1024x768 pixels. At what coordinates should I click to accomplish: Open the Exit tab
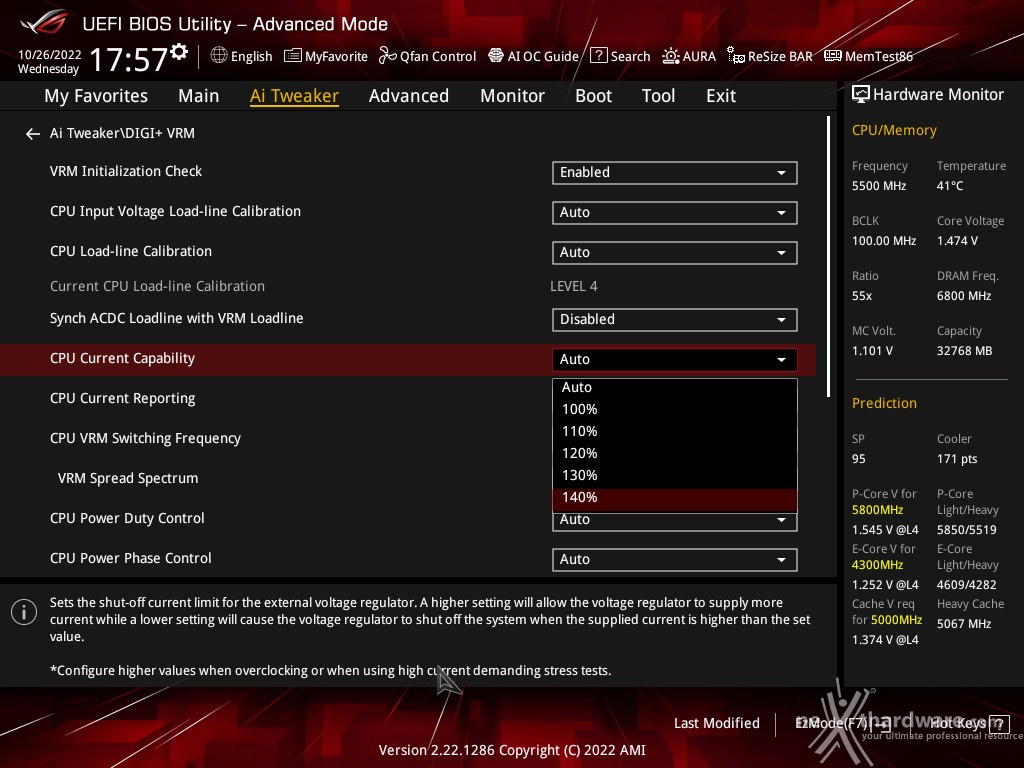click(x=721, y=96)
